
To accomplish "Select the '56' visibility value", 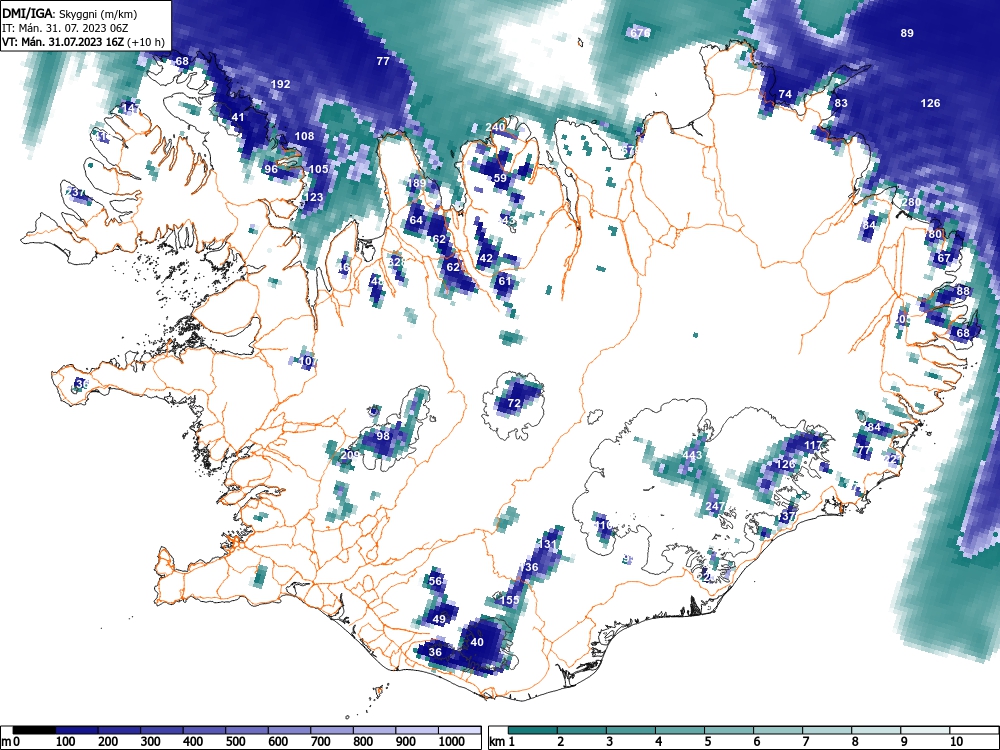I will pos(436,581).
